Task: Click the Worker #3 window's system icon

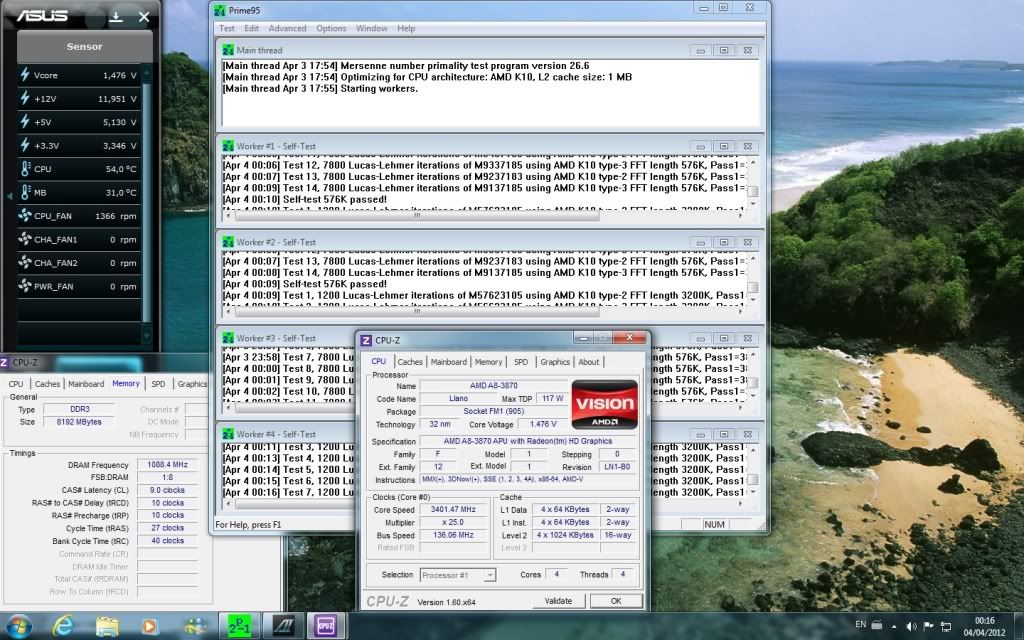Action: [x=228, y=338]
